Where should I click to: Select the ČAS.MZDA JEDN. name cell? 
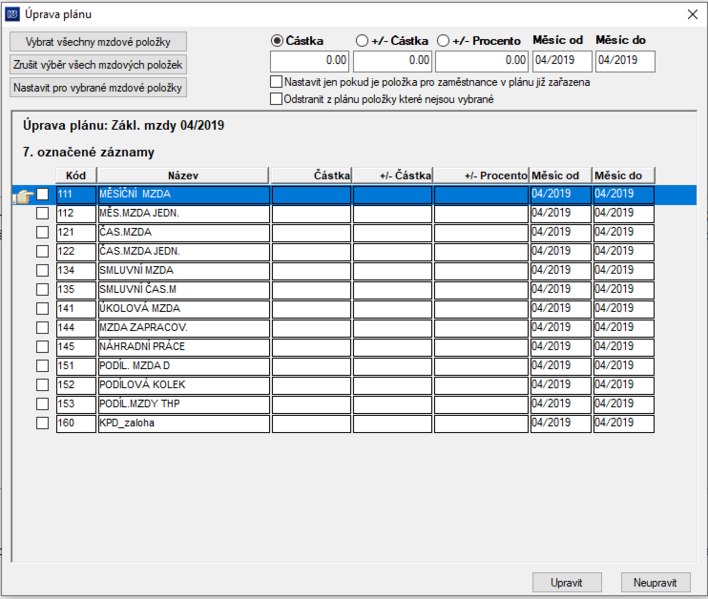[x=184, y=252]
